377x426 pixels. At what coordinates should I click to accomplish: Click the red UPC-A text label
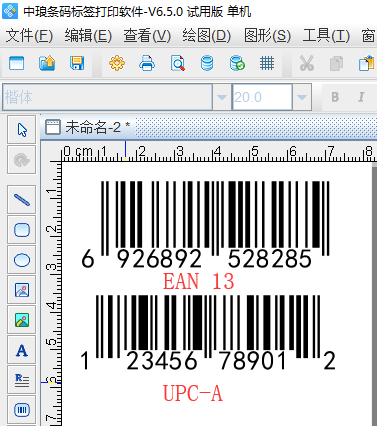pyautogui.click(x=193, y=393)
